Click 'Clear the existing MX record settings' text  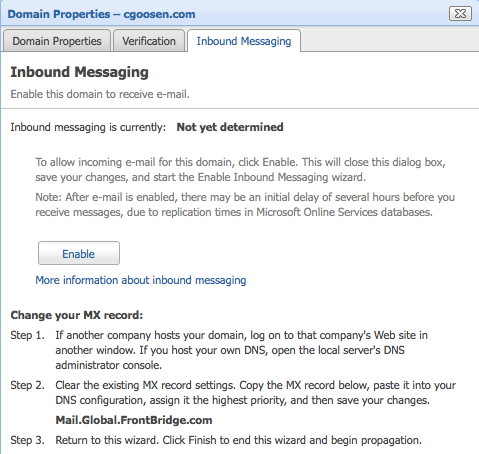(x=255, y=392)
